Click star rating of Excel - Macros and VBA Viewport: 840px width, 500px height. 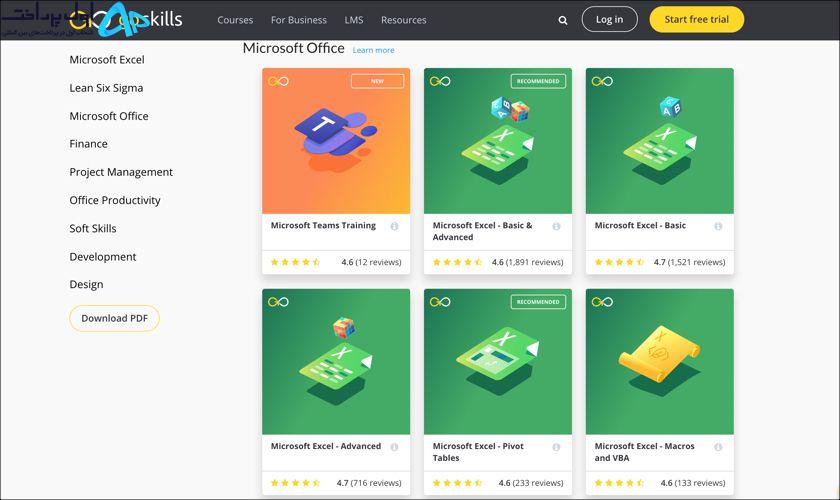(x=619, y=483)
